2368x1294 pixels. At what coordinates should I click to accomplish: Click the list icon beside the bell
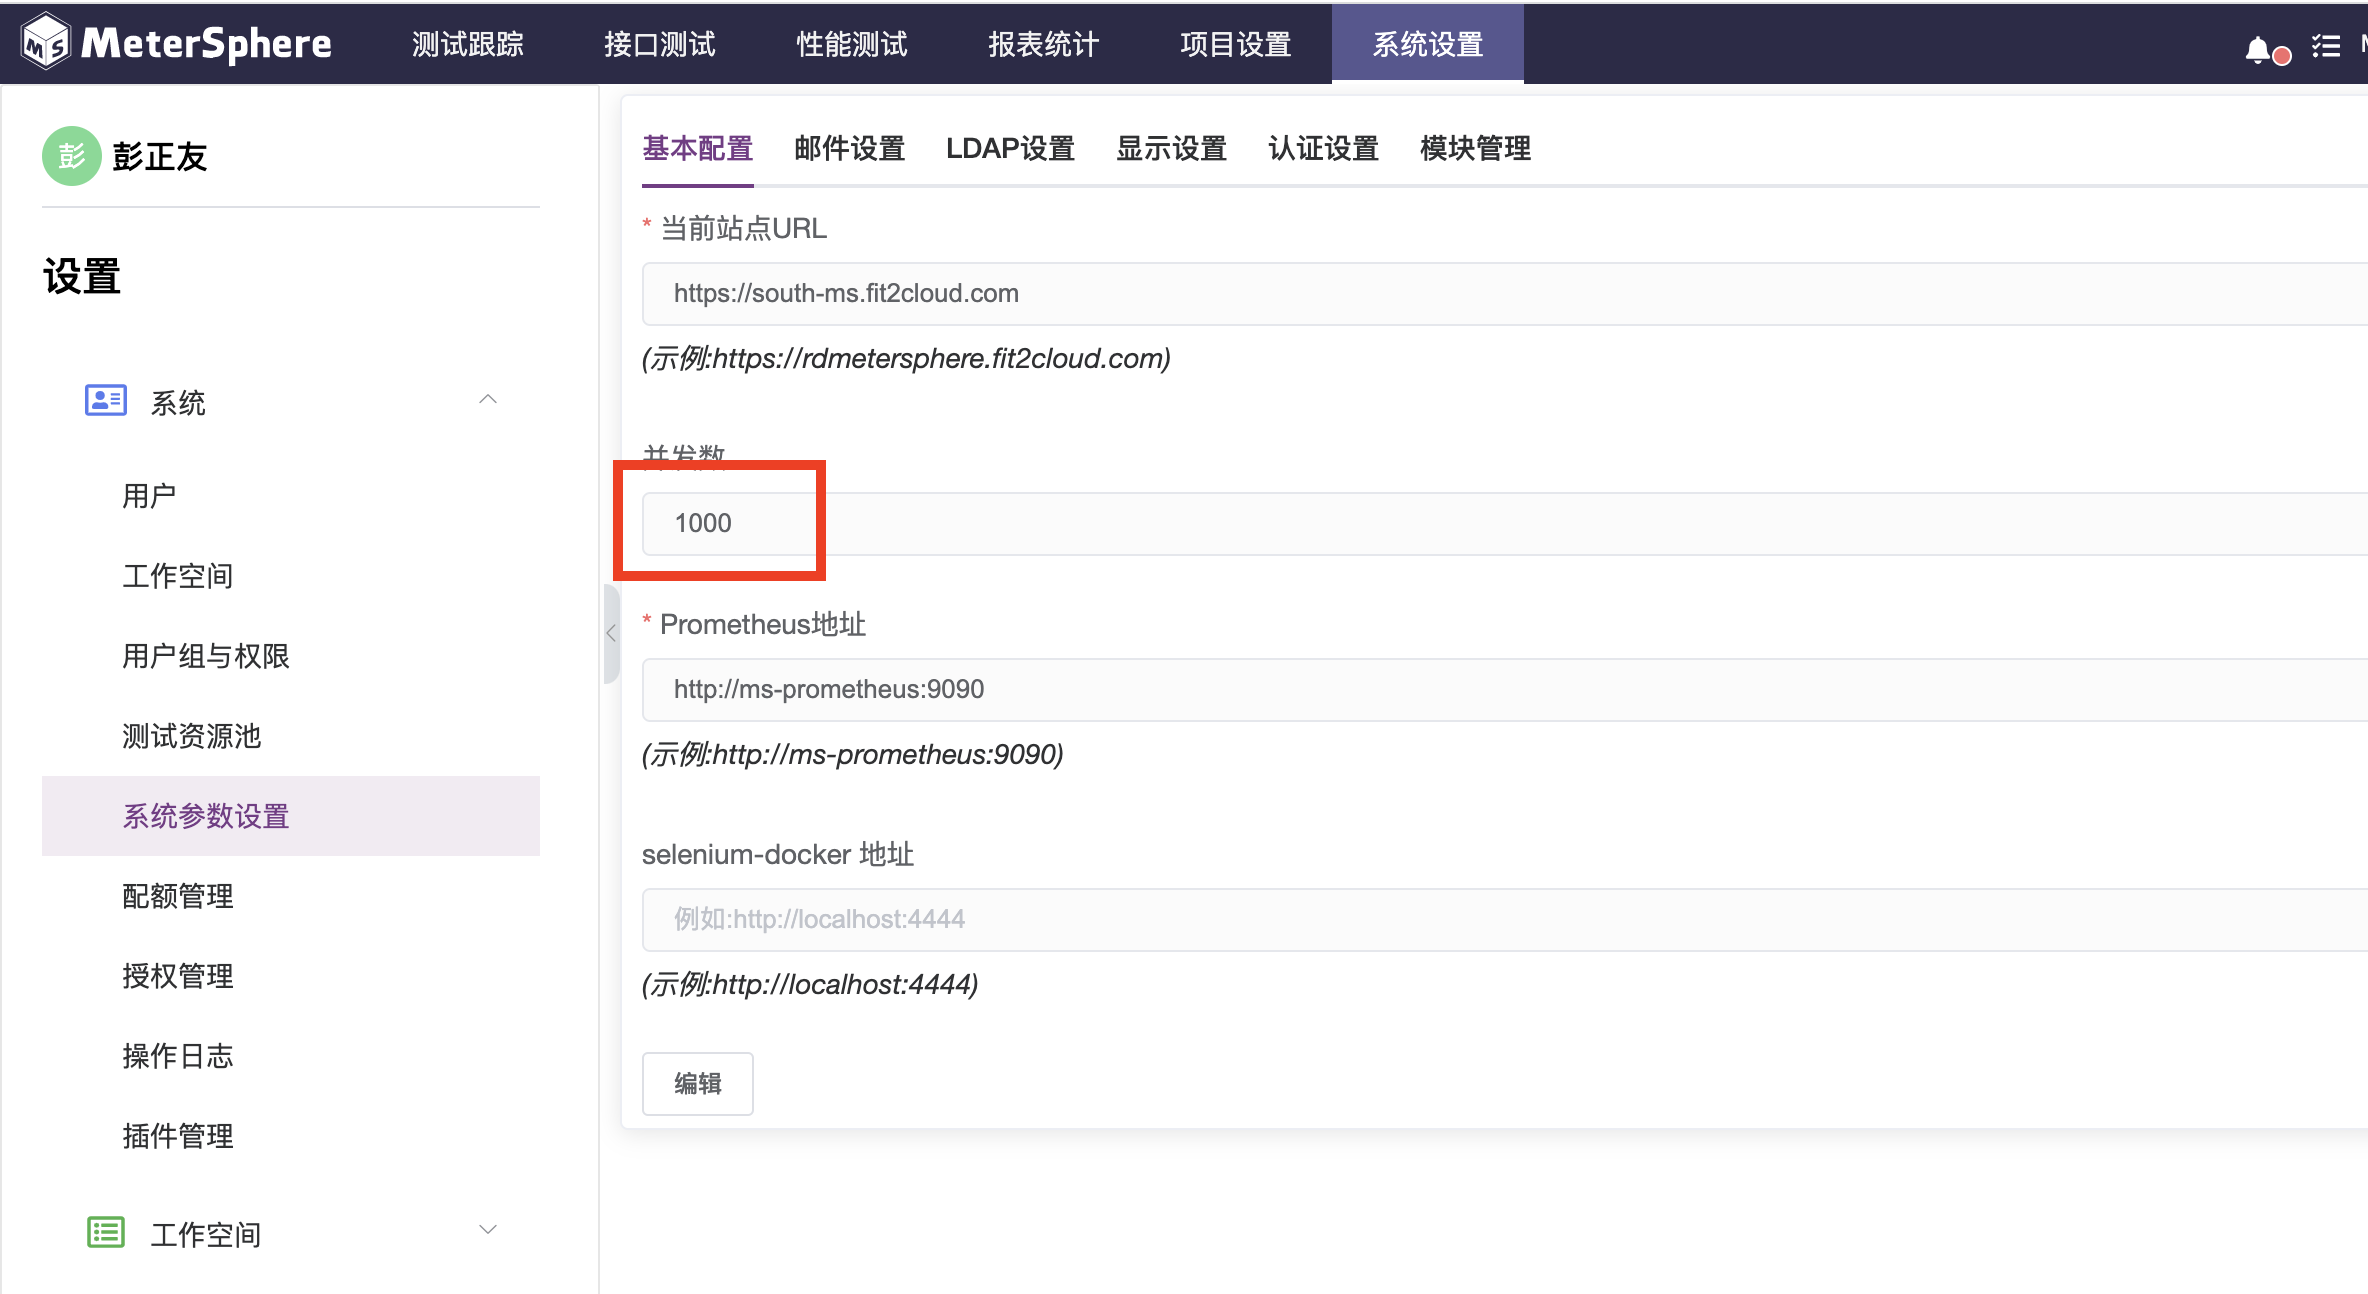pos(2326,45)
